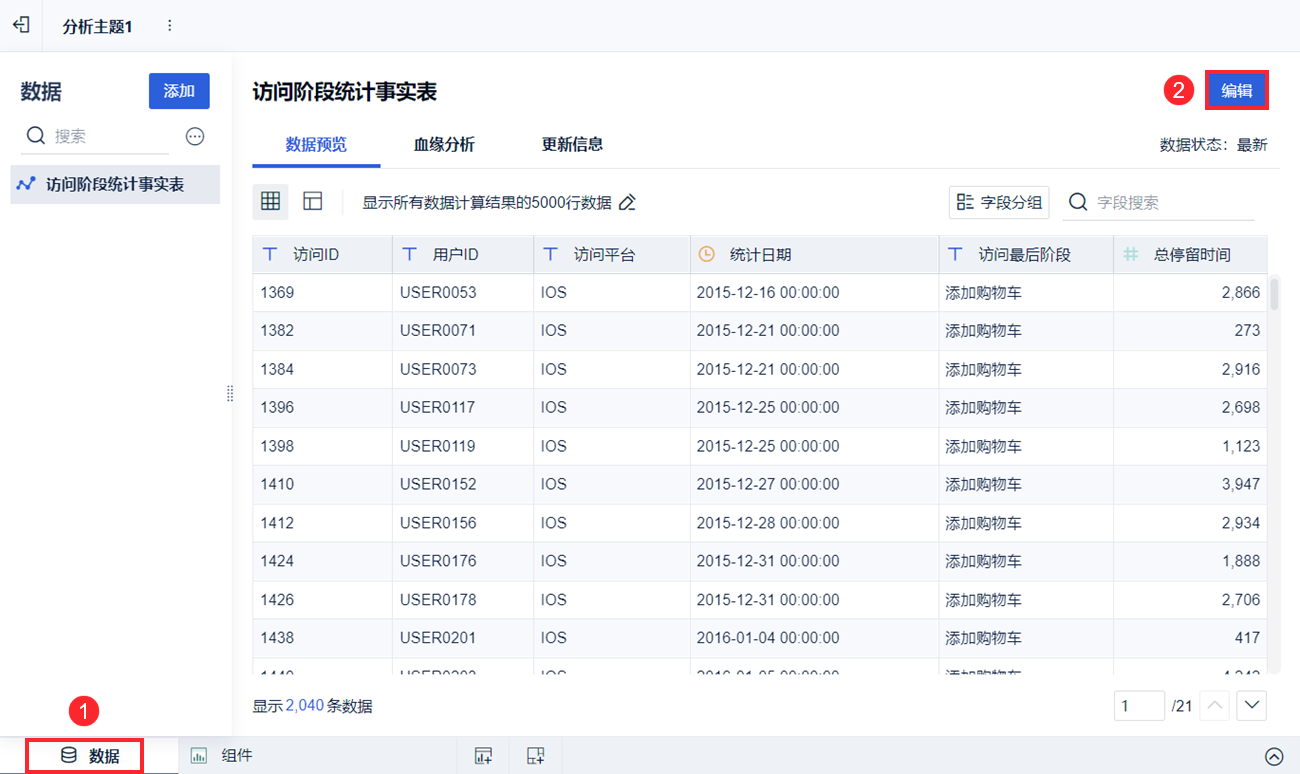This screenshot has width=1300, height=774.
Task: Click the cell USER0201
Action: coord(463,638)
